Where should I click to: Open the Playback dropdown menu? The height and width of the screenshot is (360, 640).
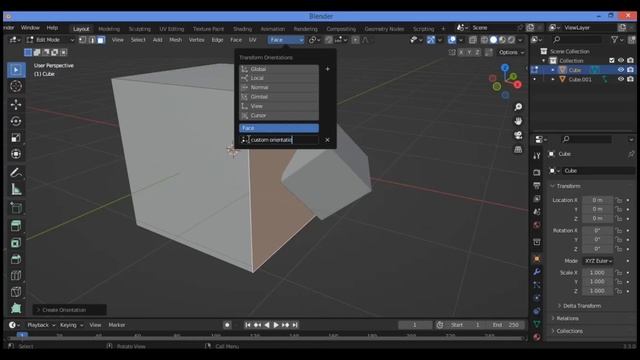tap(41, 325)
